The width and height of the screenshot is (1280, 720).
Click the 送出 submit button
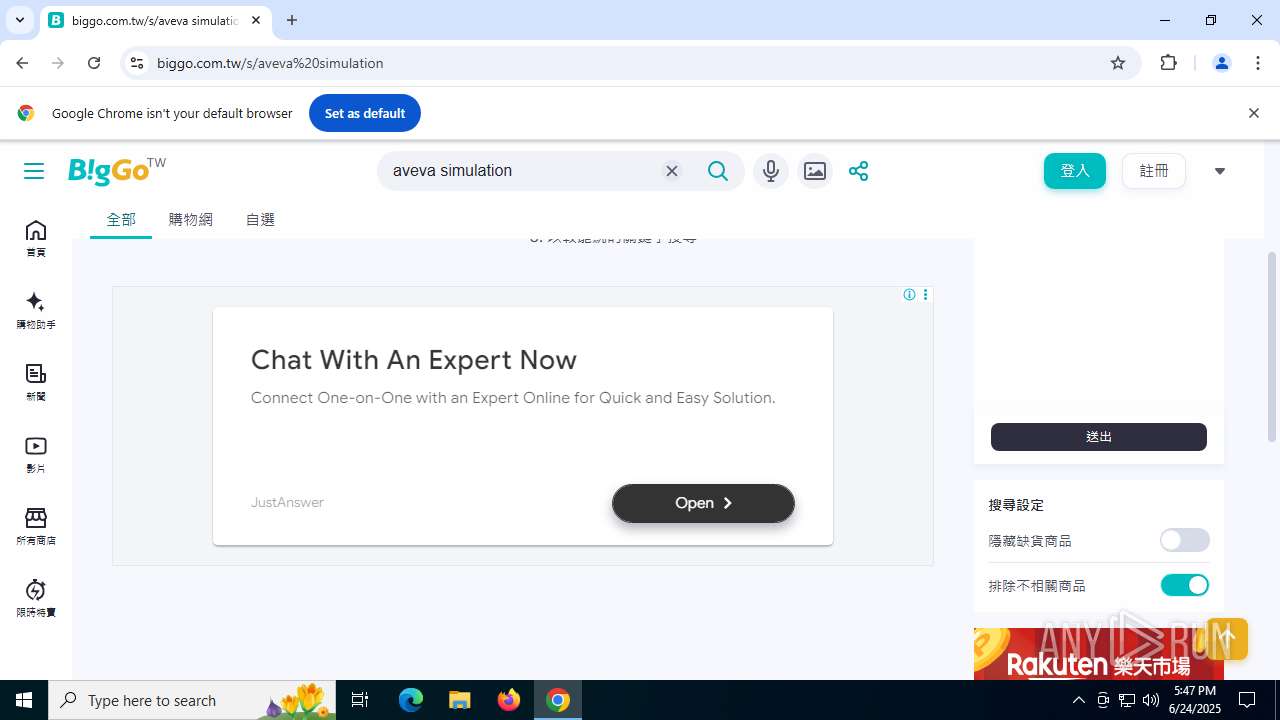coord(1099,437)
